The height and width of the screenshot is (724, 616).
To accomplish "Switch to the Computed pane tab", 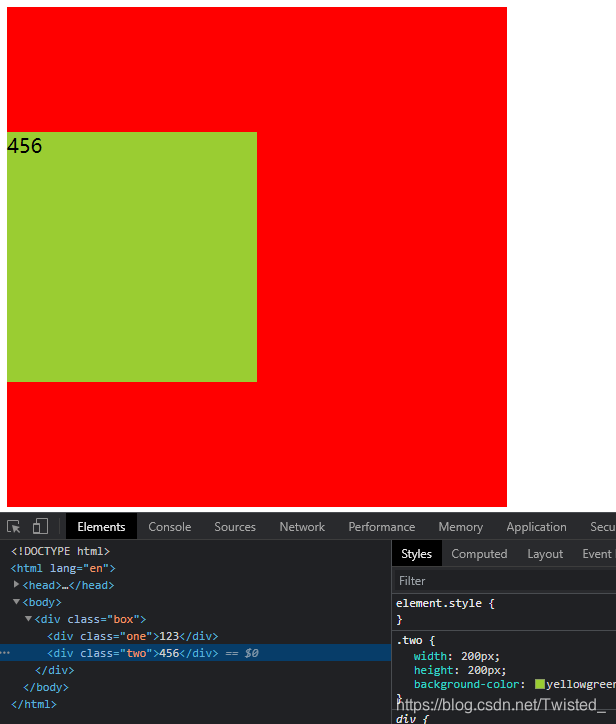I will 479,554.
